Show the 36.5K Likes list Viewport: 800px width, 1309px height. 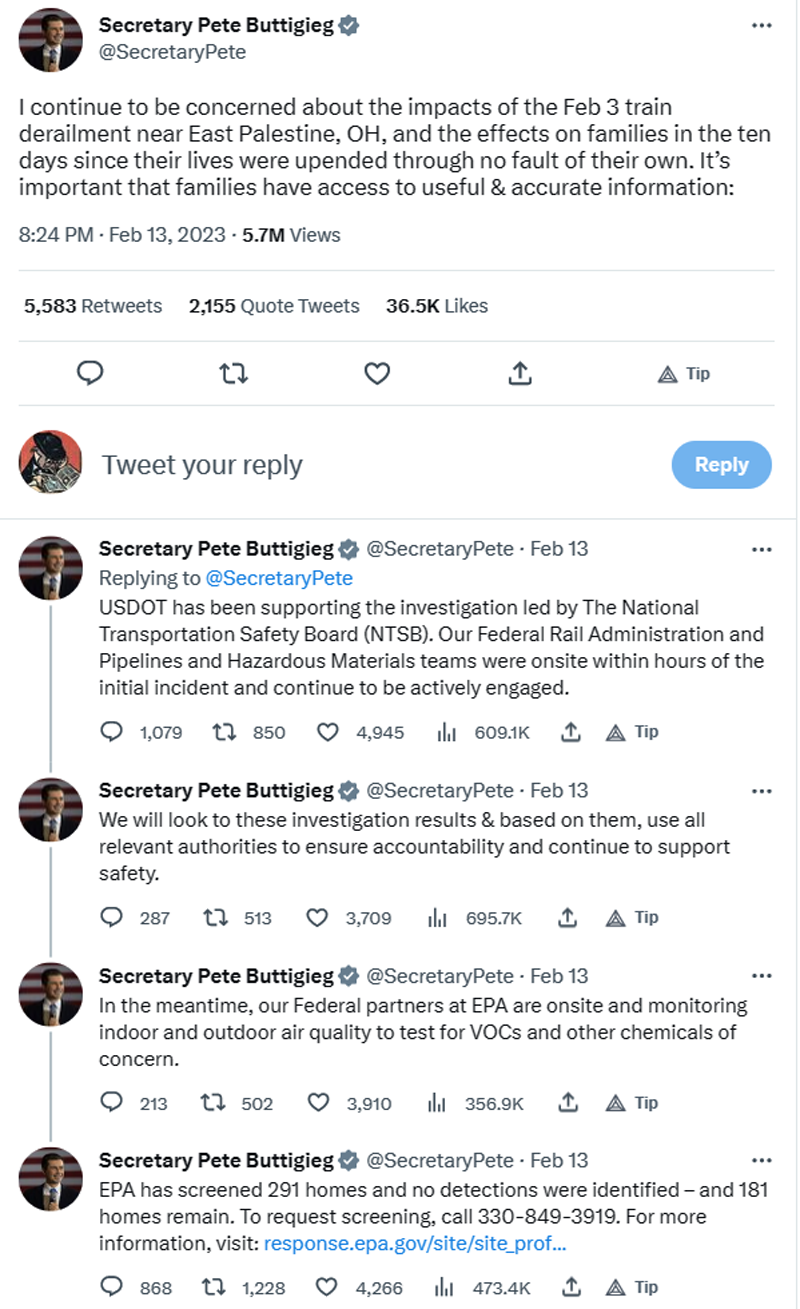click(437, 306)
